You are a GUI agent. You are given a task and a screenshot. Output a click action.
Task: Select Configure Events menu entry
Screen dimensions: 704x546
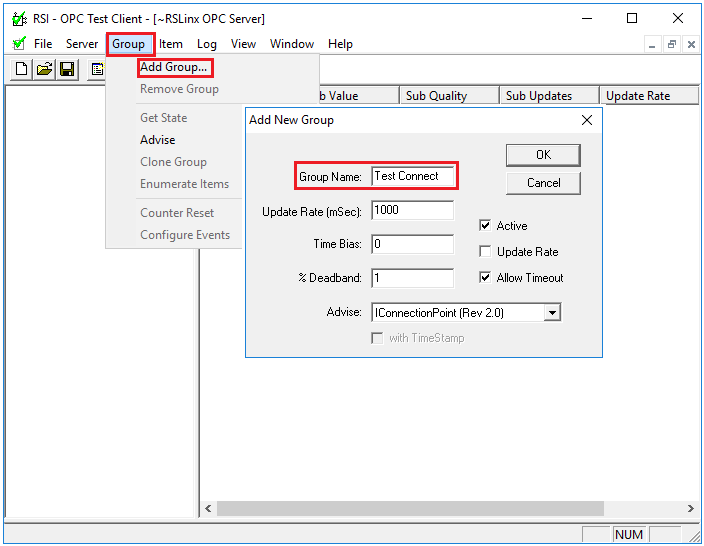tap(185, 235)
